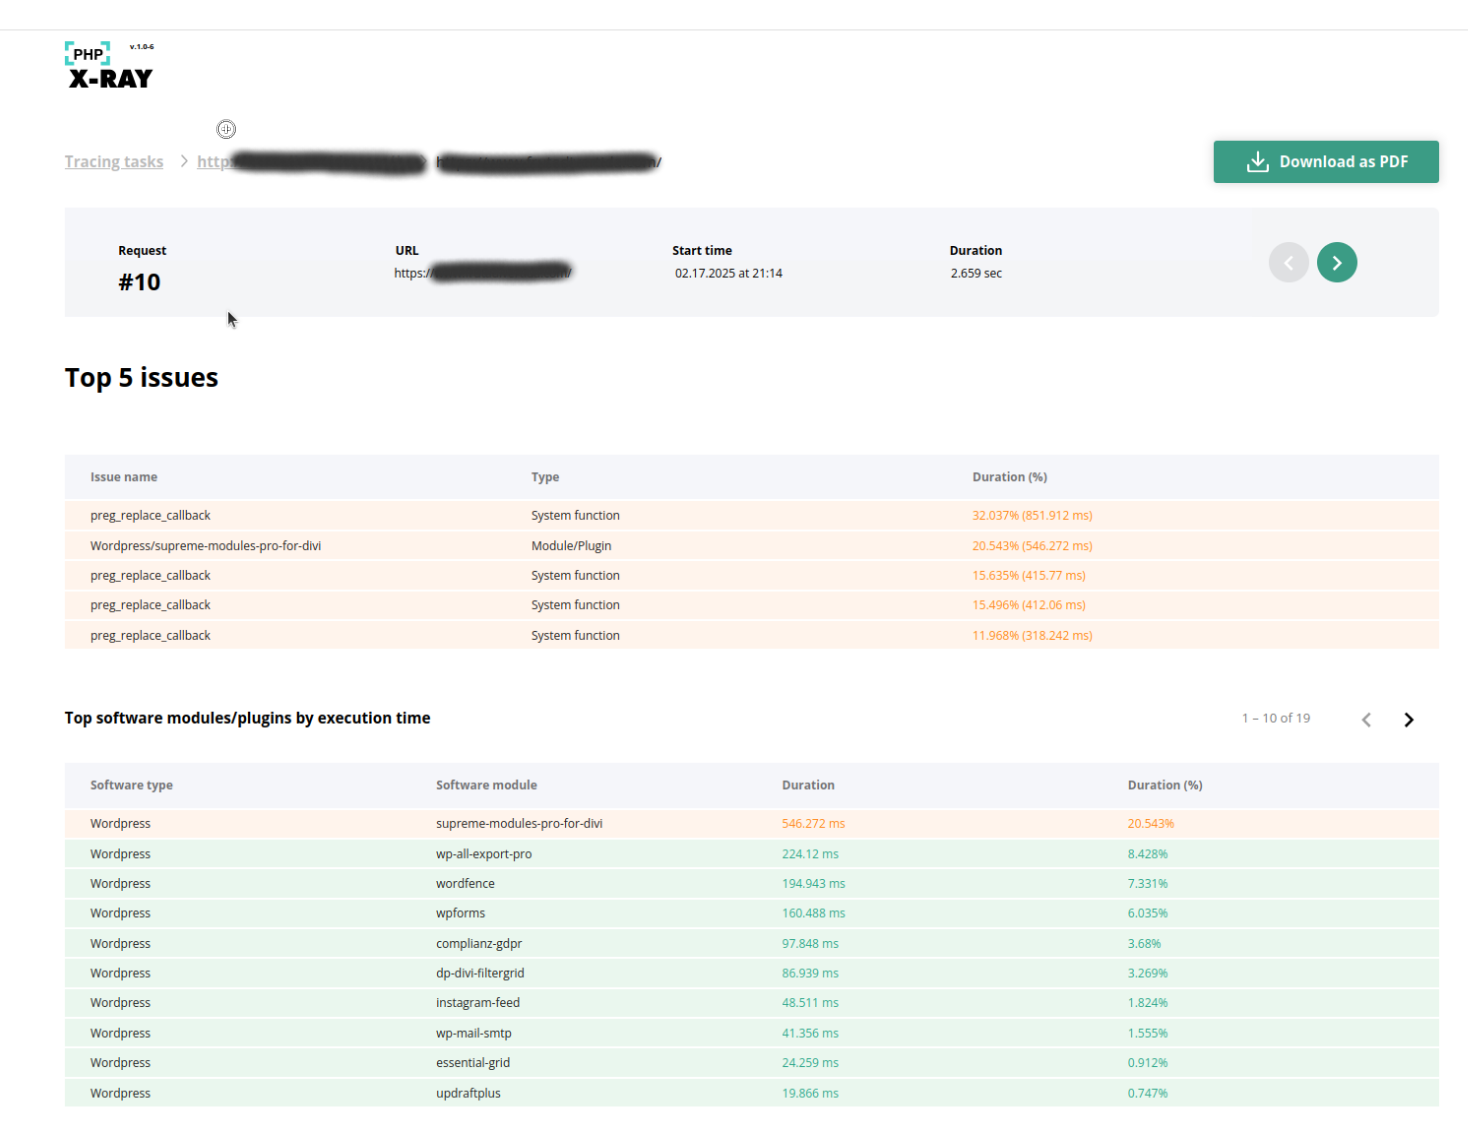Open the Tracing tasks breadcrumb link
Screen dimensions: 1468x1121
(114, 162)
